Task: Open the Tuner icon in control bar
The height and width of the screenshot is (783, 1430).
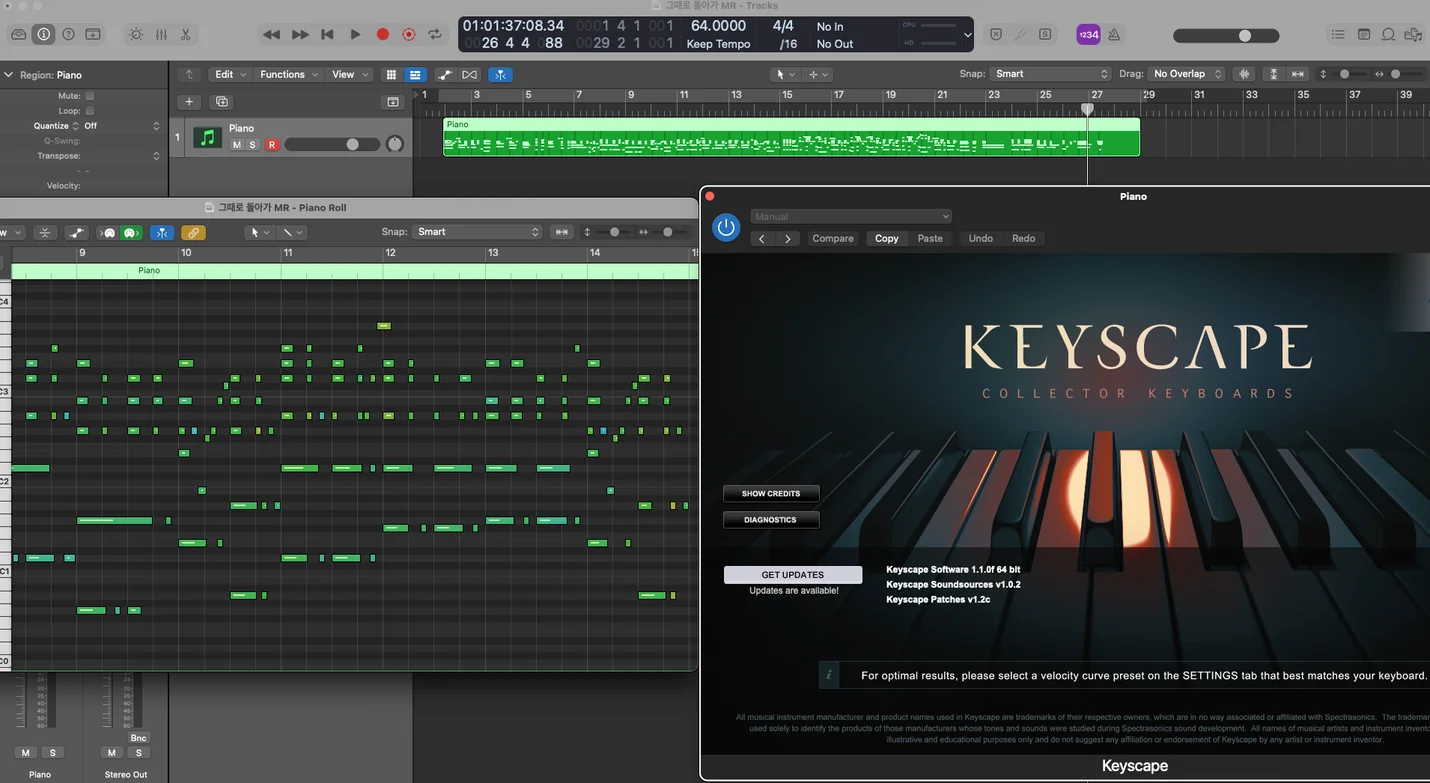Action: 1020,34
